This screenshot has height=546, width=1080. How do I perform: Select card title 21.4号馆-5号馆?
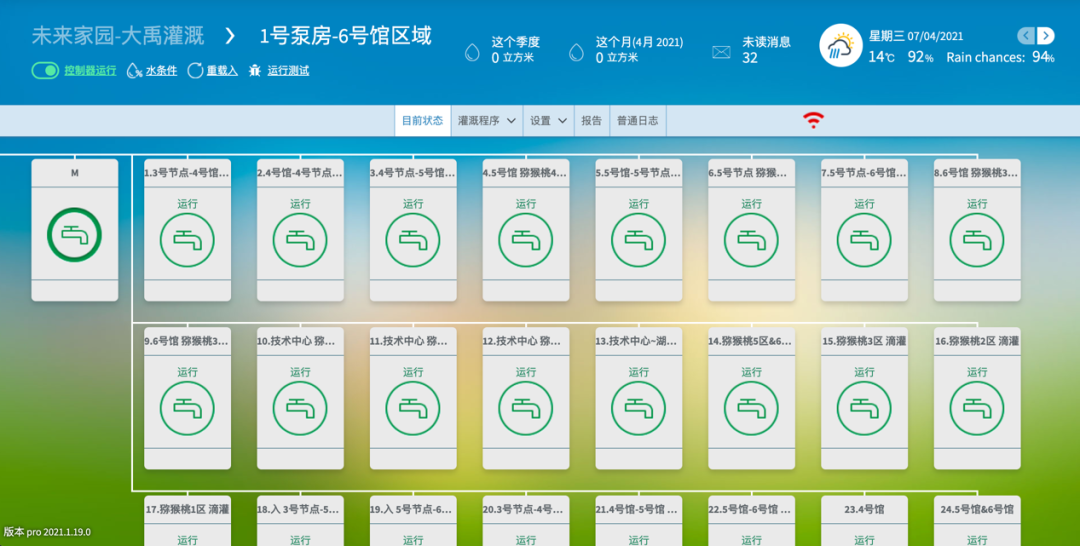point(636,510)
